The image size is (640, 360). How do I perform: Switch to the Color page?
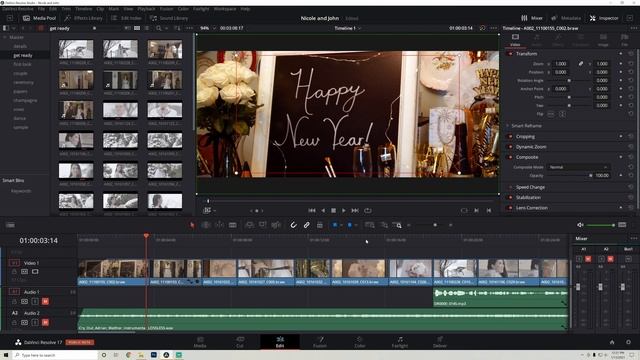click(360, 342)
